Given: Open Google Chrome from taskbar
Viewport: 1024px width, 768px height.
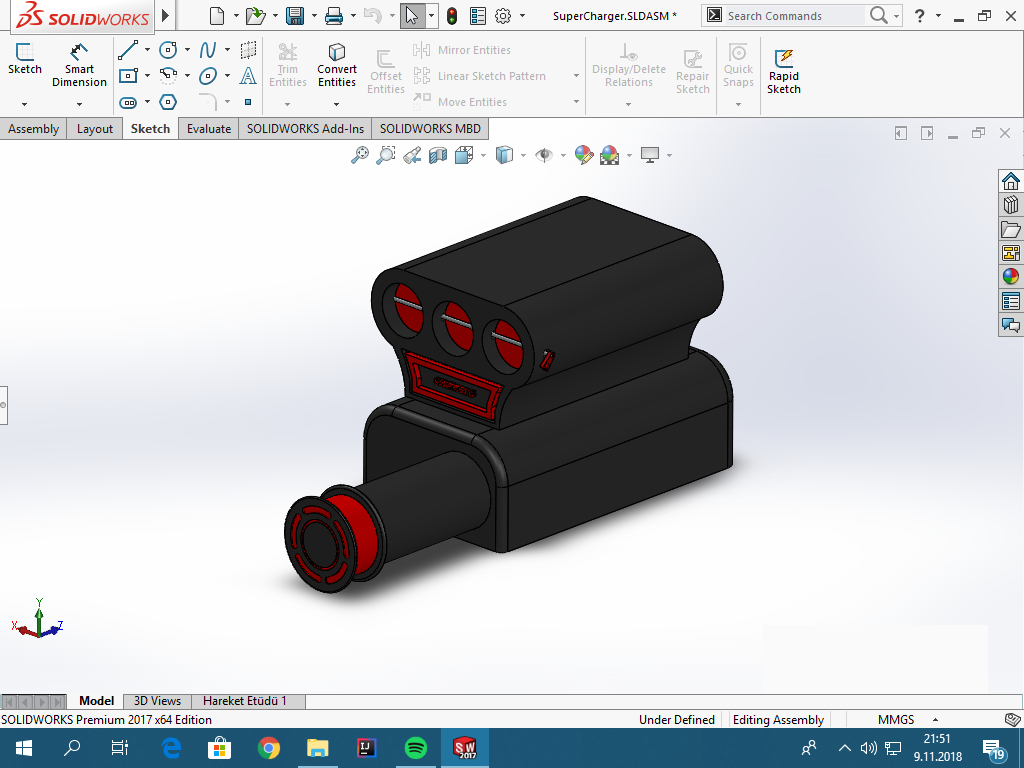Looking at the screenshot, I should tap(268, 748).
